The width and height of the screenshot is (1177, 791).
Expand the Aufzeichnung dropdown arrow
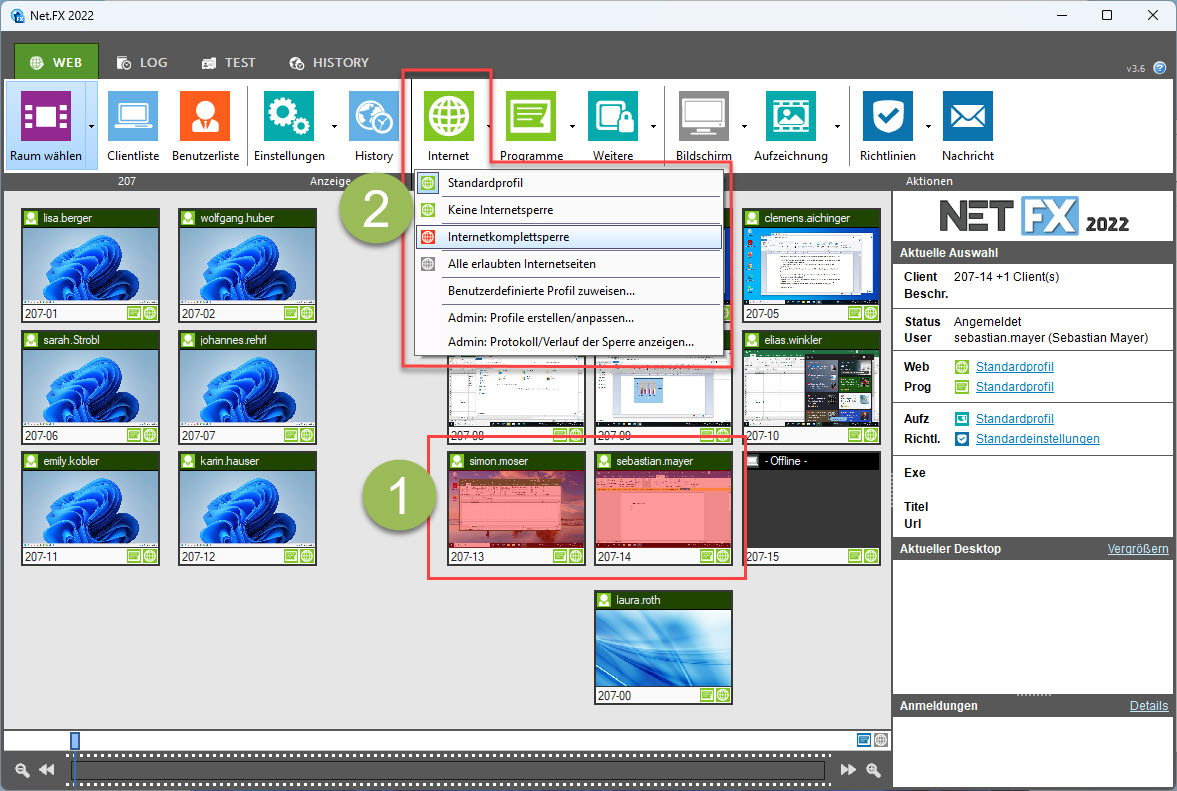[837, 126]
